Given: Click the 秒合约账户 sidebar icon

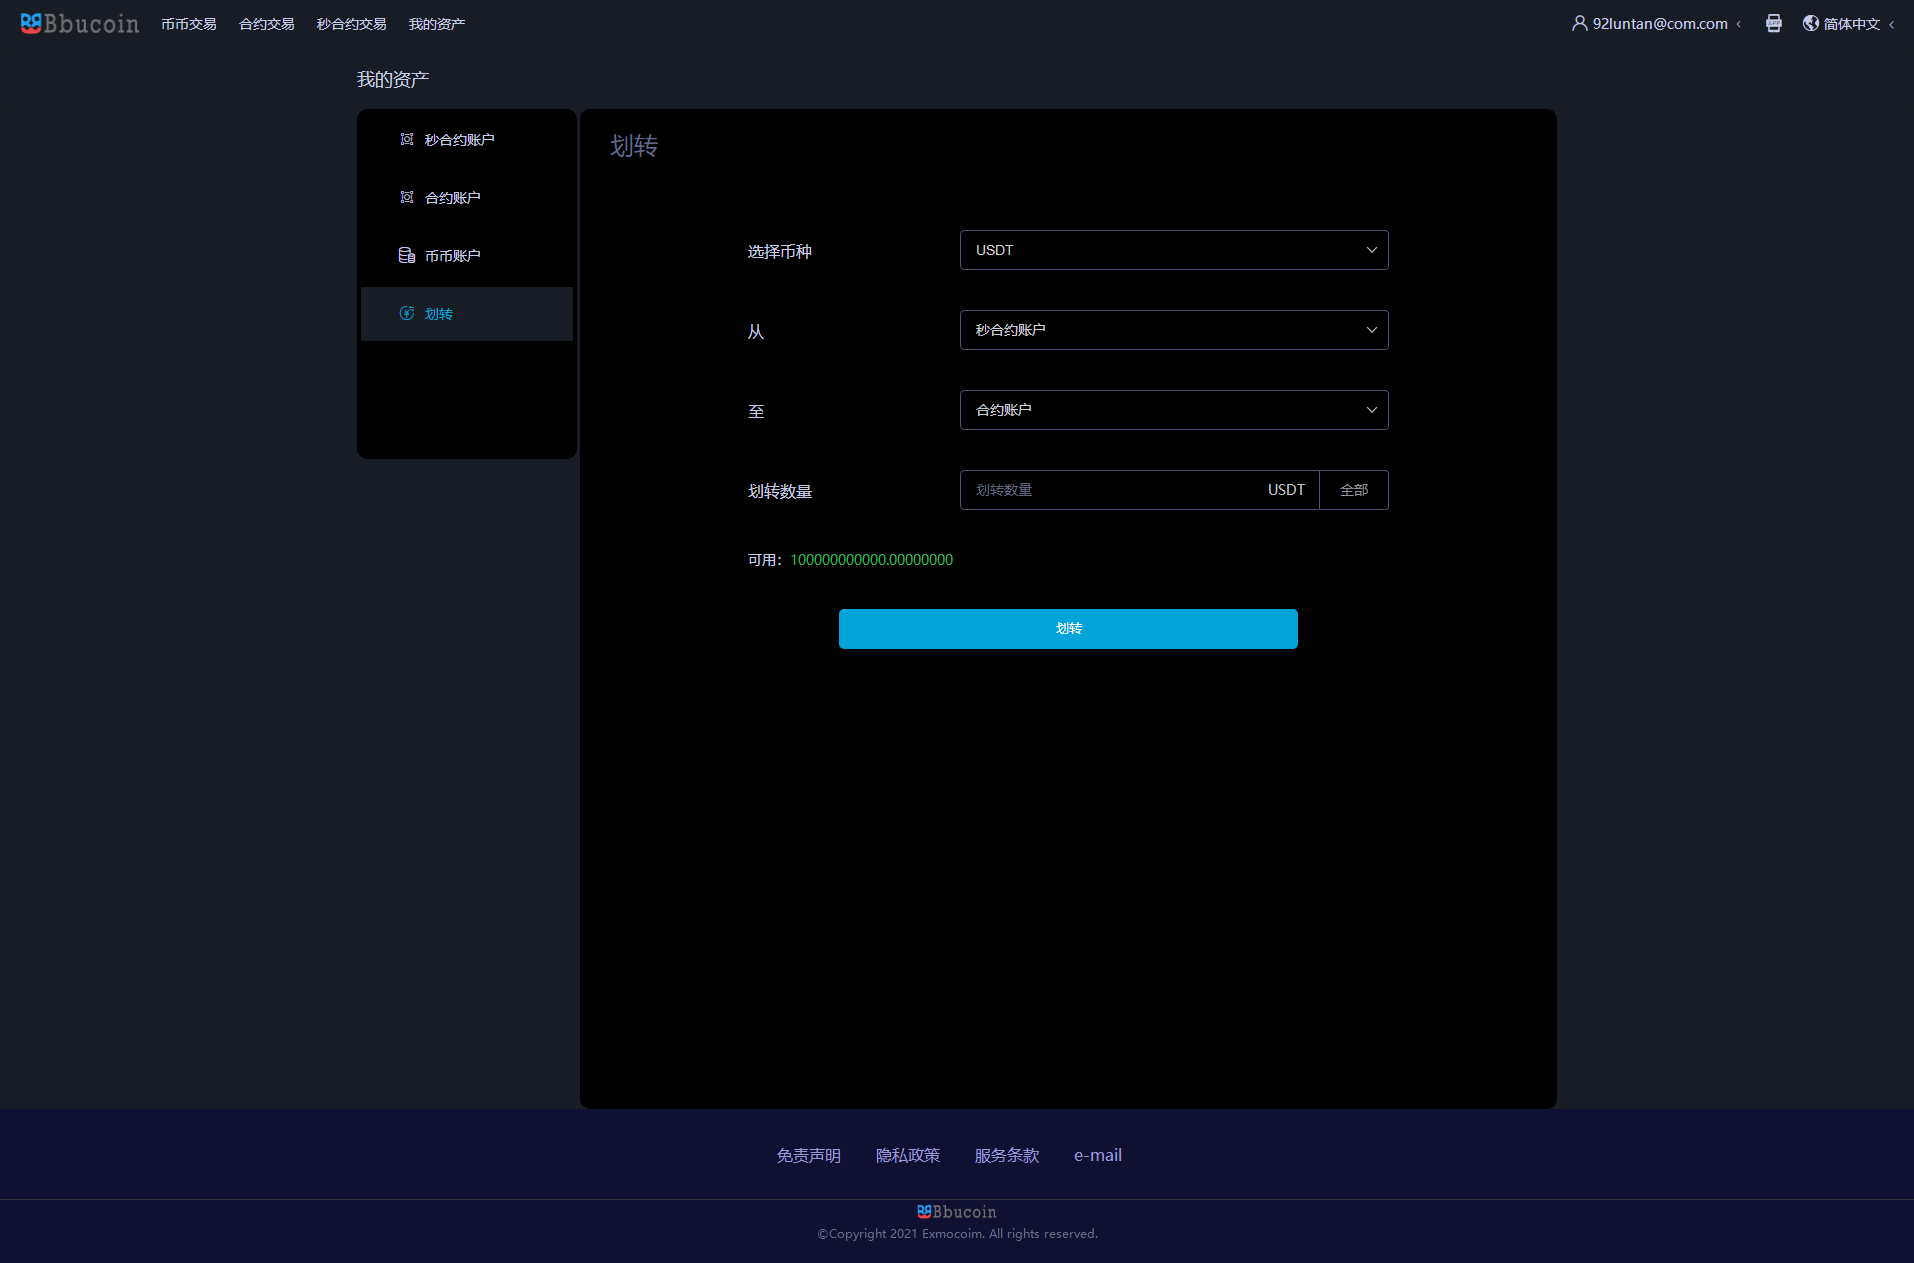Looking at the screenshot, I should click(x=407, y=139).
